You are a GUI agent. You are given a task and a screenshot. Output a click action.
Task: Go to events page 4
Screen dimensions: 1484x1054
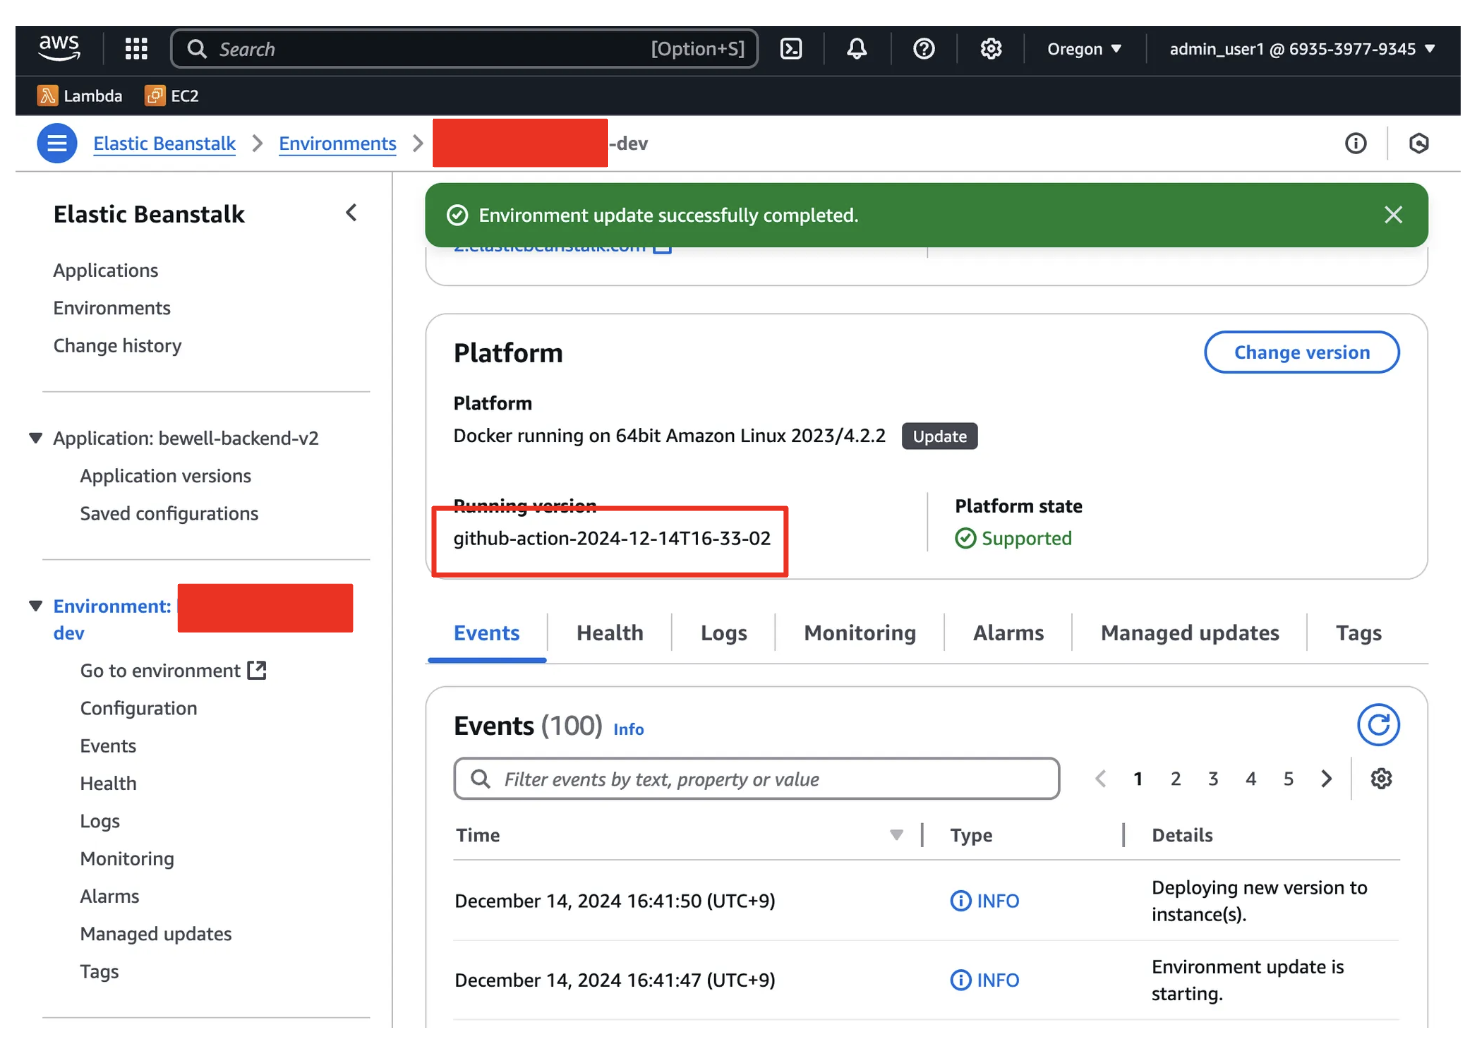click(x=1251, y=778)
